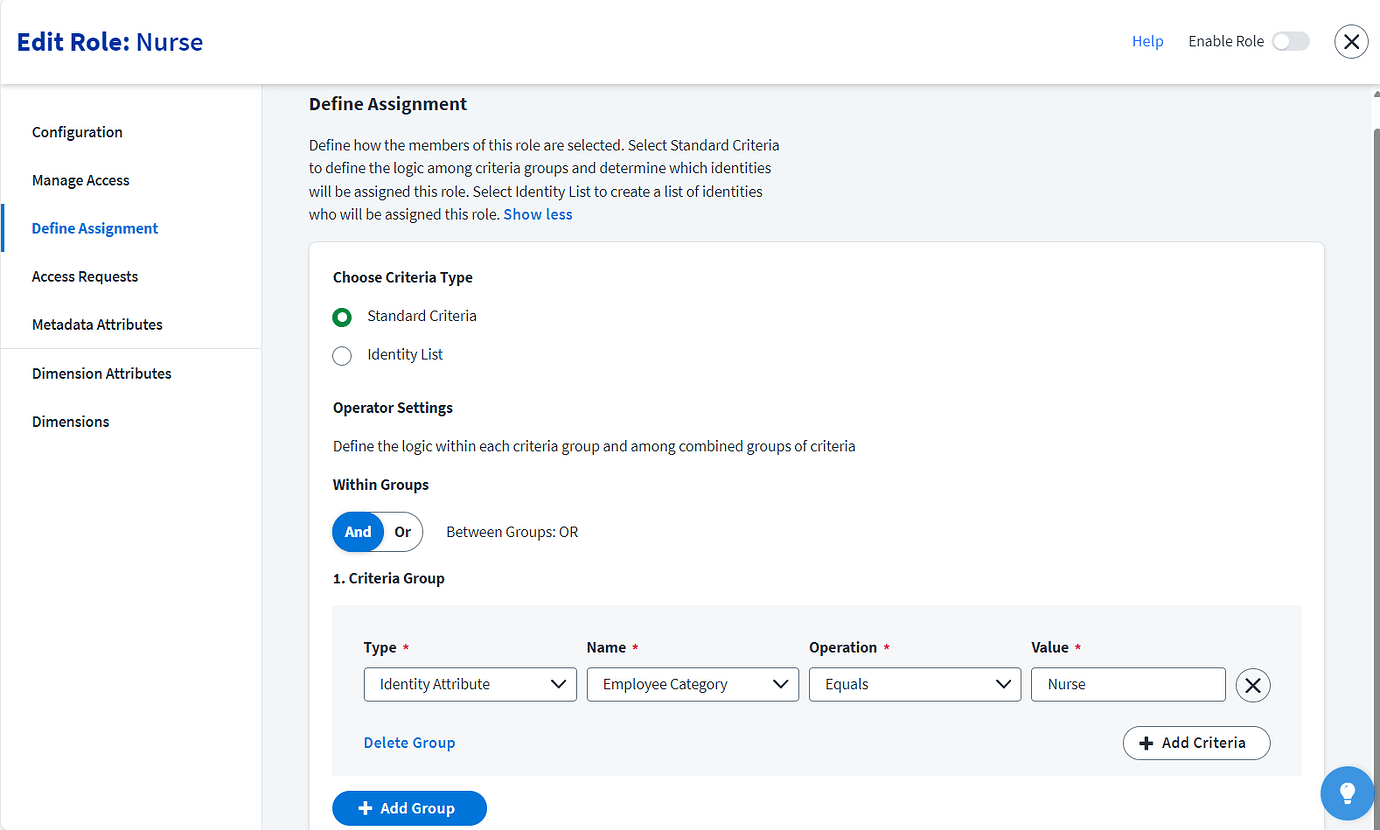Viewport: 1380px width, 830px height.
Task: Delete the first criteria group
Action: point(409,742)
